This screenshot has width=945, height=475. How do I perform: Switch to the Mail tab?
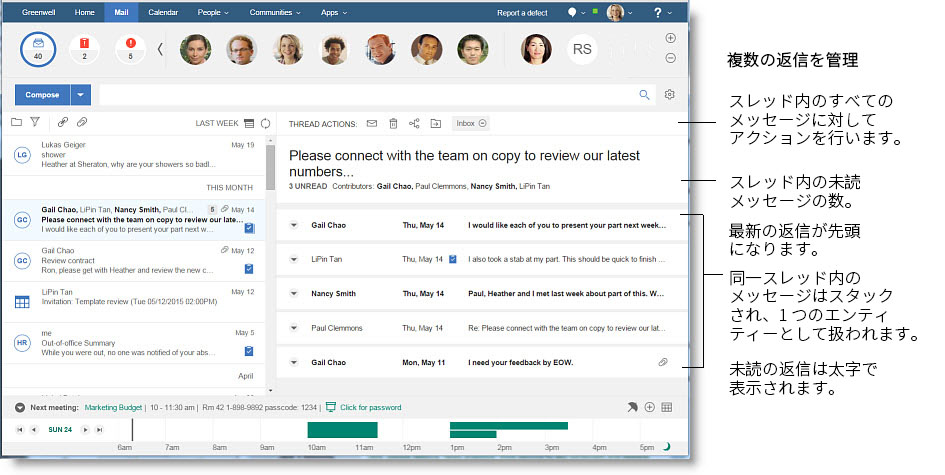[x=121, y=12]
